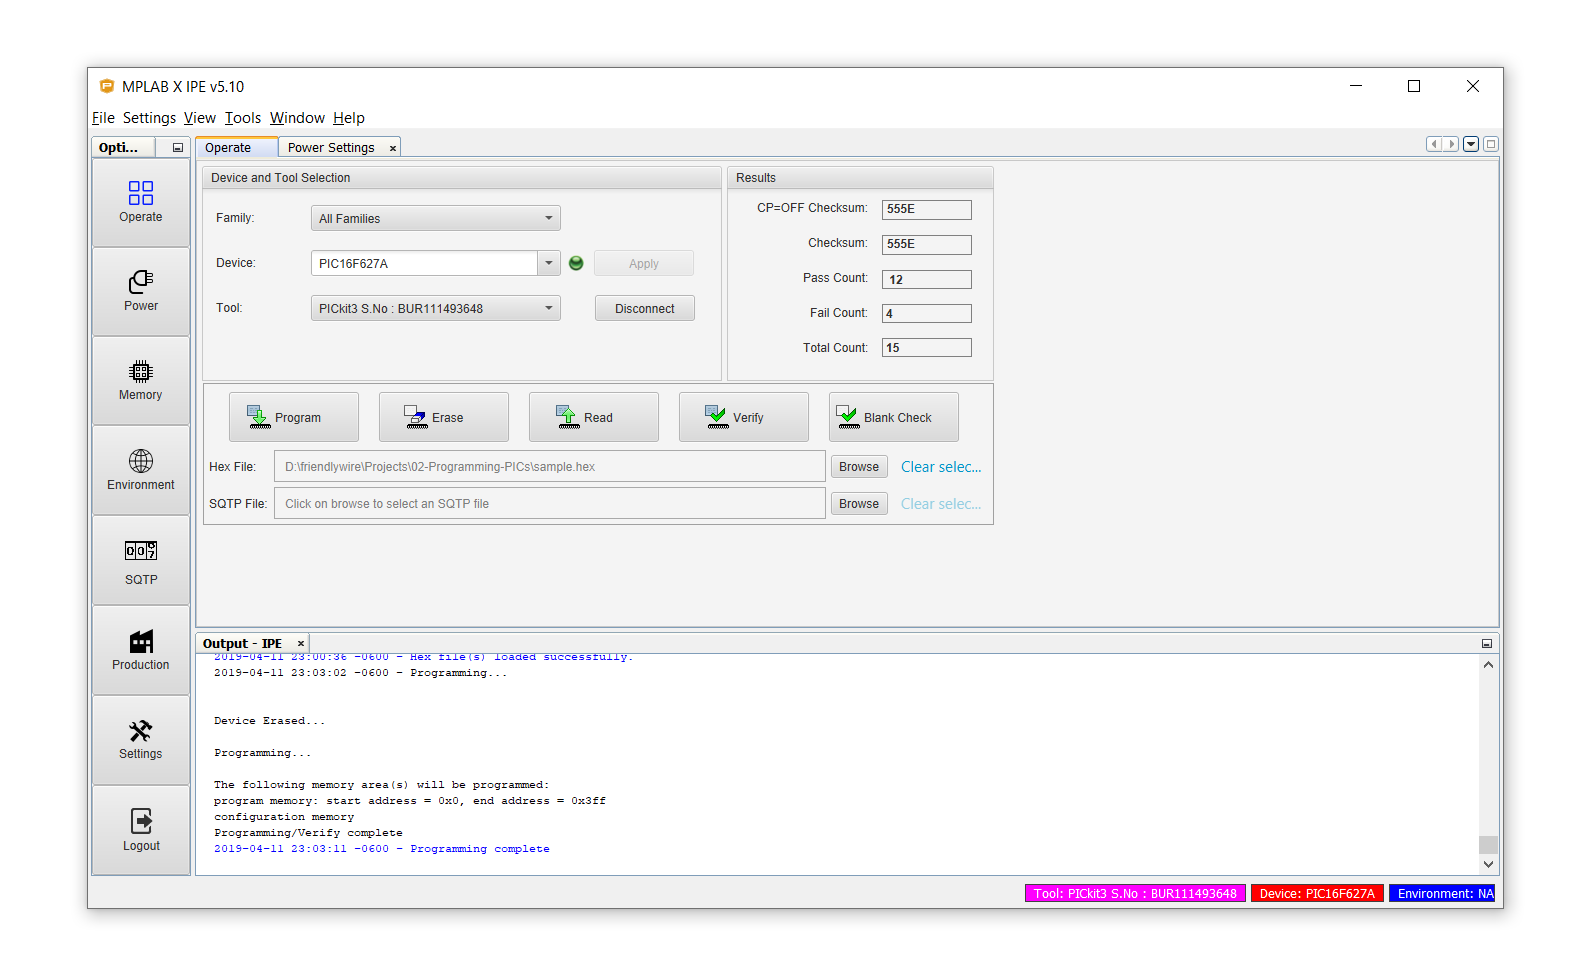The height and width of the screenshot is (978, 1578).
Task: Switch to the Power Settings tab
Action: point(331,148)
